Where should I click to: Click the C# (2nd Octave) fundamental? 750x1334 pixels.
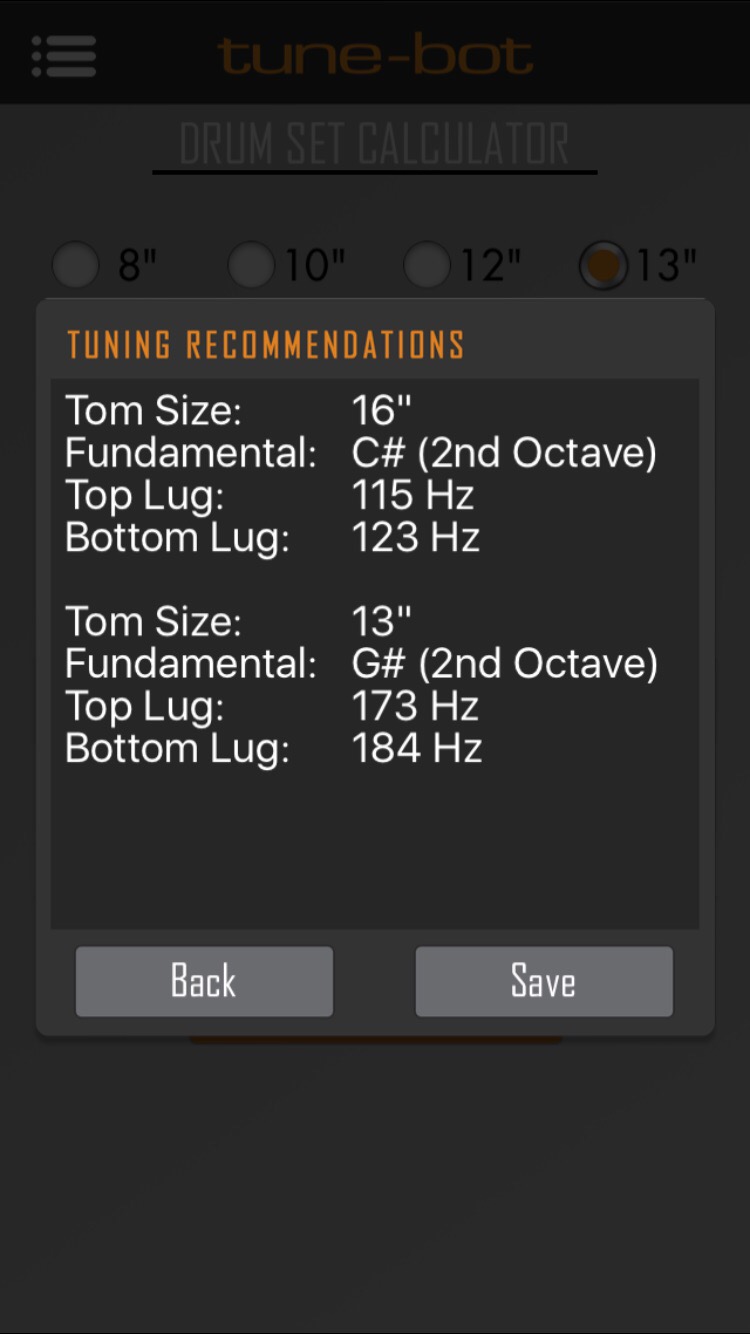coord(504,453)
